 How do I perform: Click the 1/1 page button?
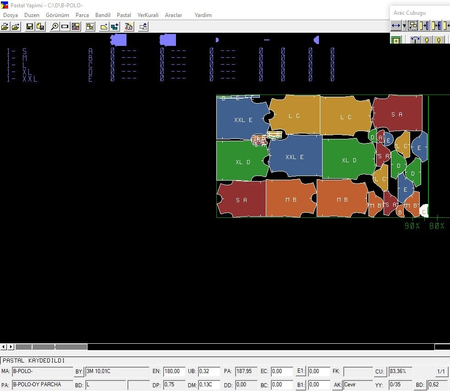click(x=441, y=371)
